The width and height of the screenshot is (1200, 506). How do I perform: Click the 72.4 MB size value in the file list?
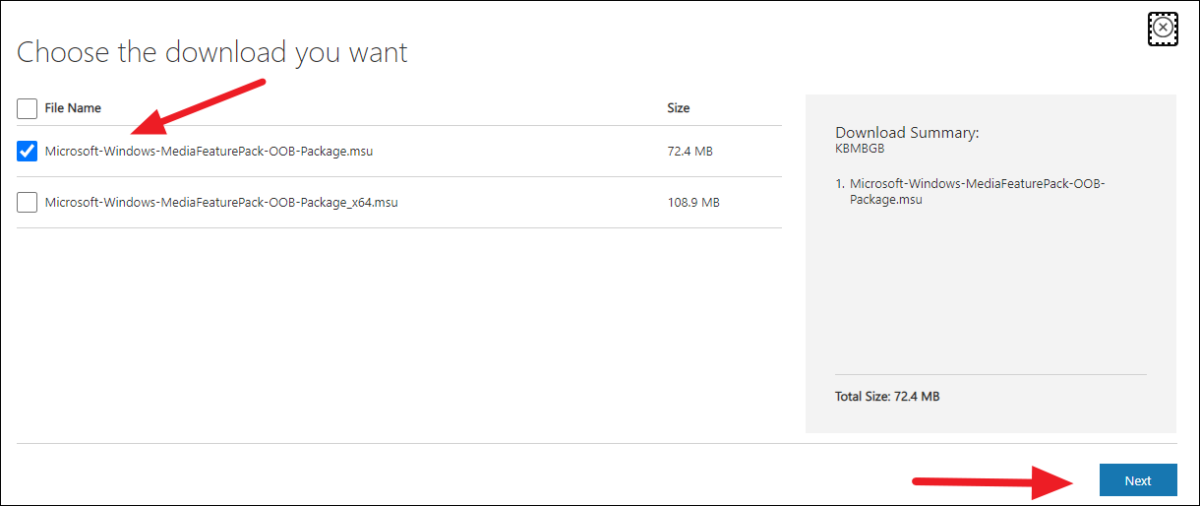(689, 151)
